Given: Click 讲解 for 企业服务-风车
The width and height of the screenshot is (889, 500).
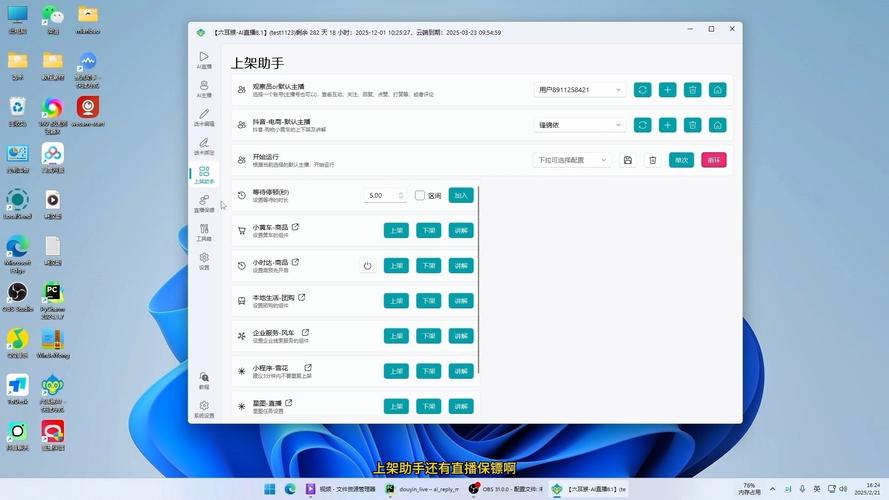Looking at the screenshot, I should 461,336.
